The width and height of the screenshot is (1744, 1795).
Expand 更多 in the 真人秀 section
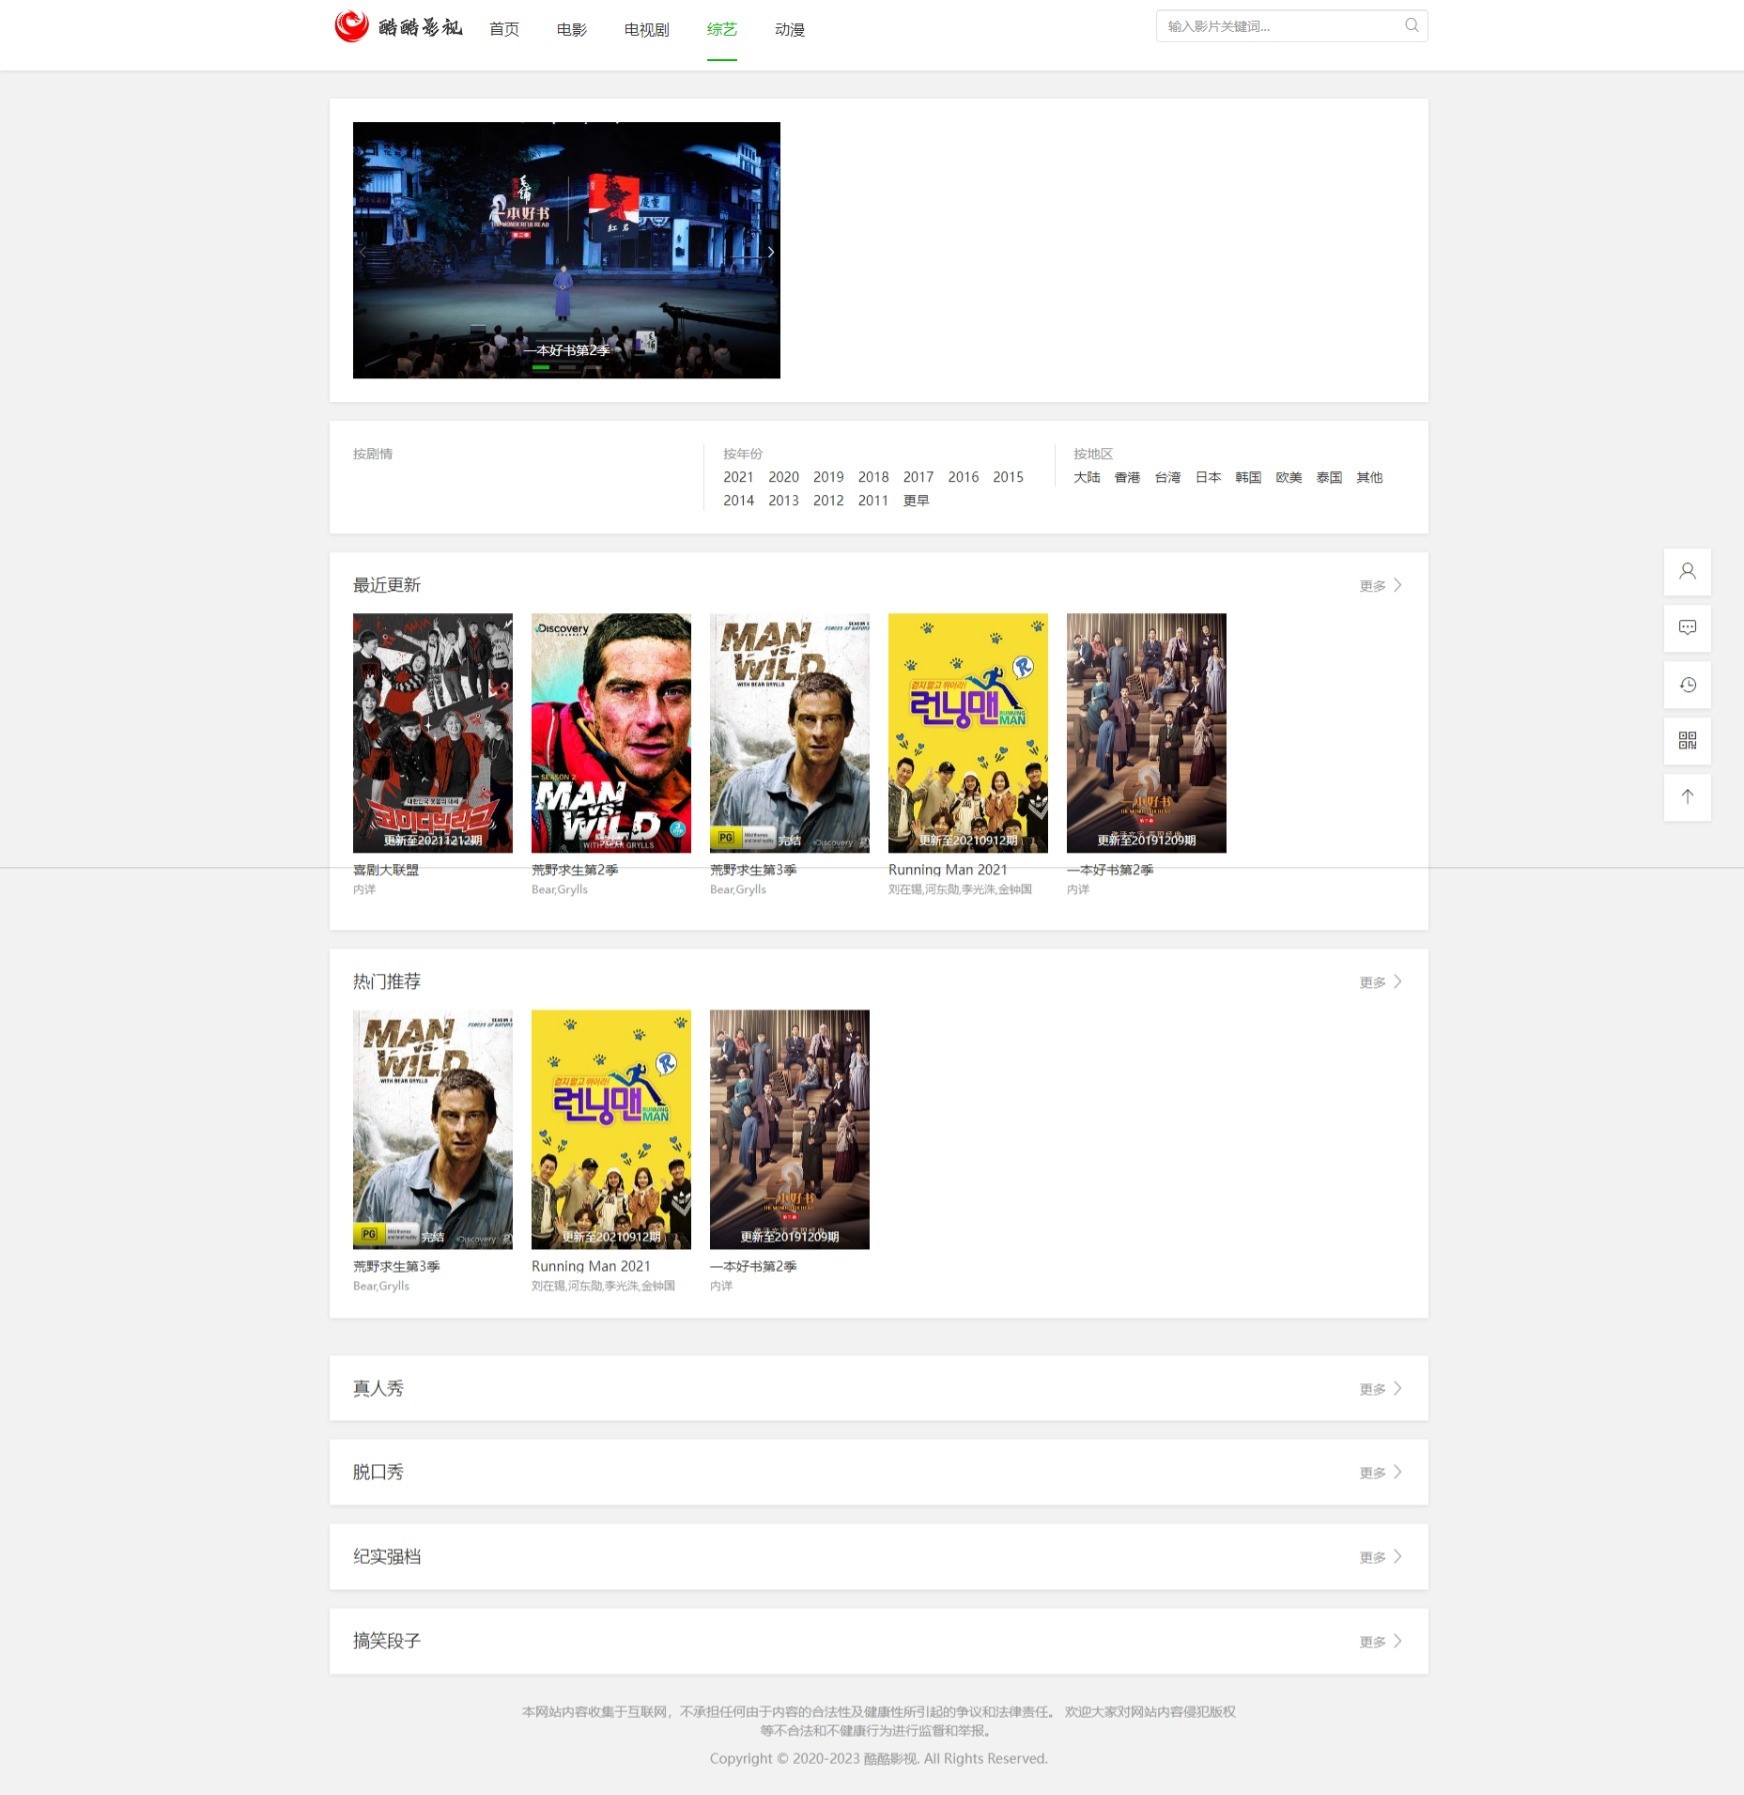tap(1380, 1389)
